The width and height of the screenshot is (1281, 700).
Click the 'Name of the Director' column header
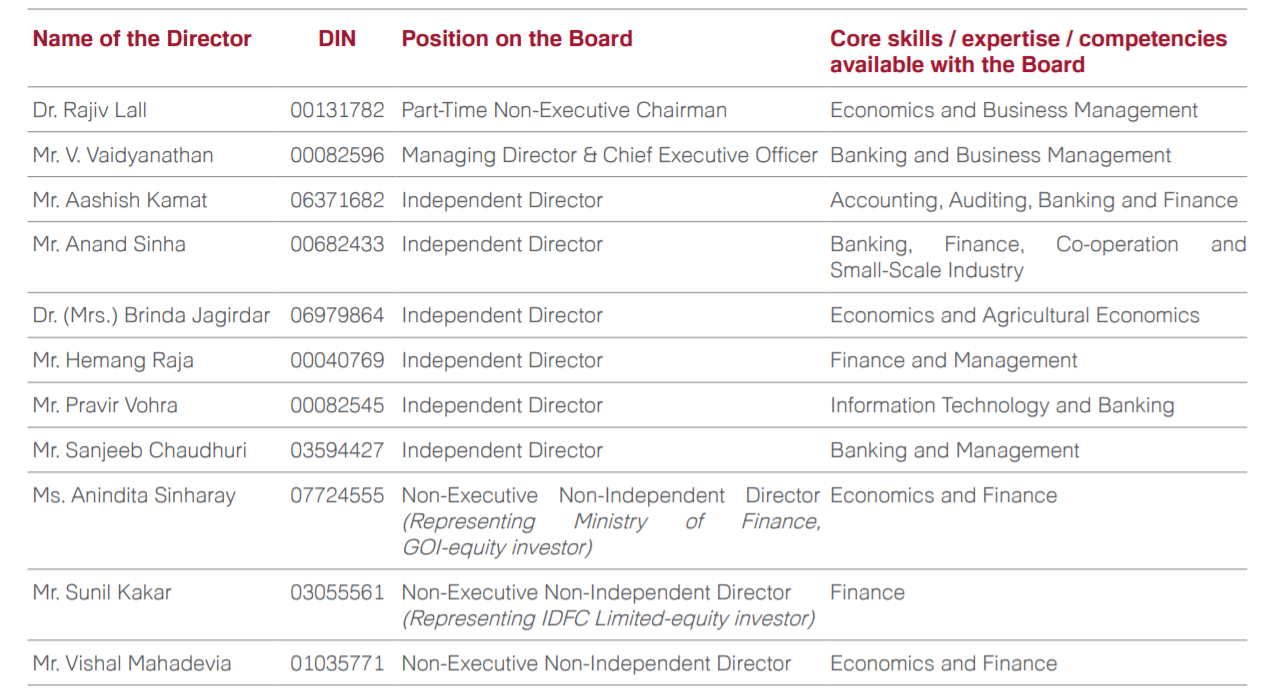pos(142,39)
